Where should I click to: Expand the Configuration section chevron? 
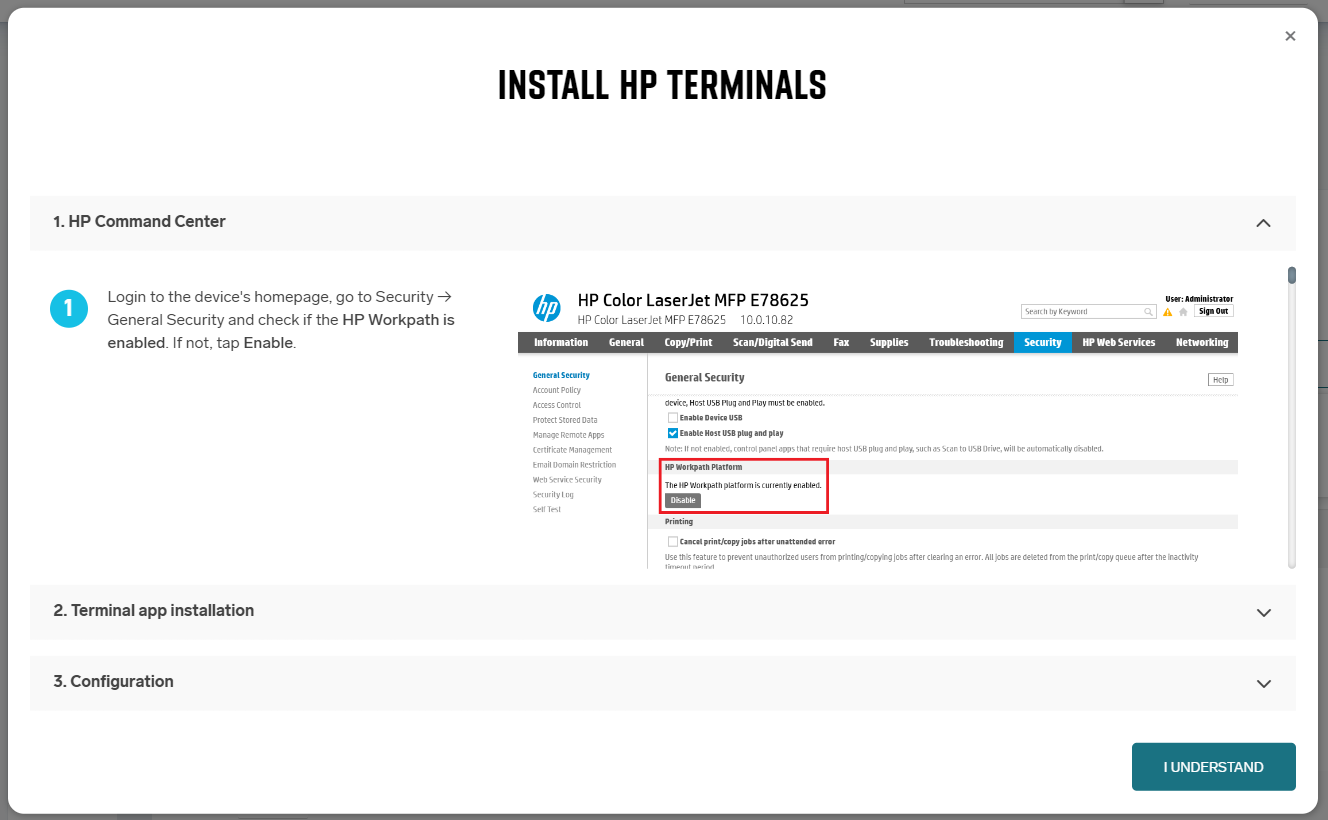(x=1263, y=684)
